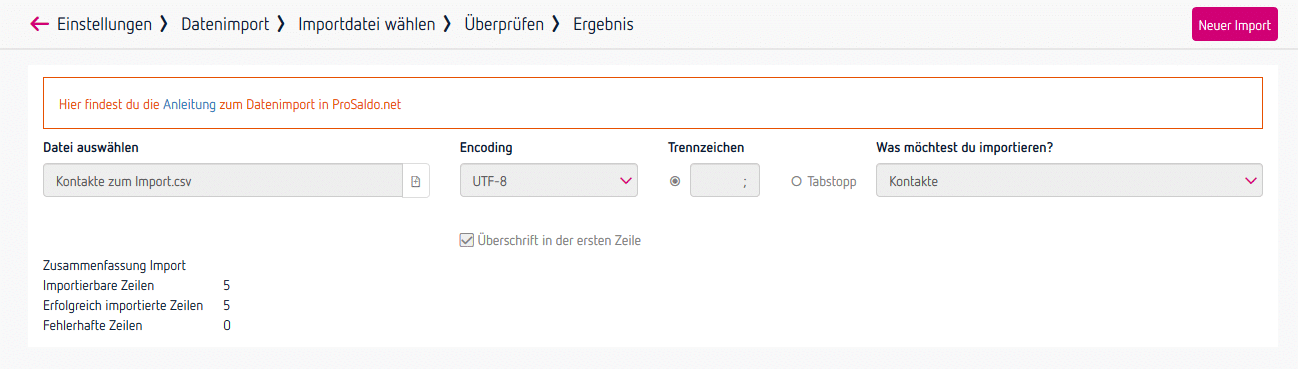Click chevron after Importdatei wählen breadcrumb
1298x369 pixels.
pos(447,24)
